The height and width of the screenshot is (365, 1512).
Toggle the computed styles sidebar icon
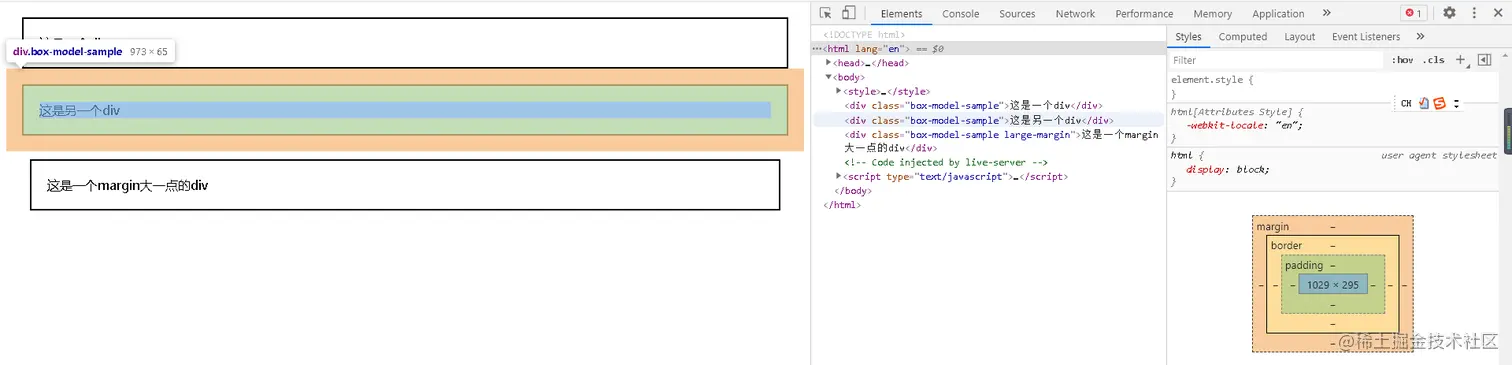[1484, 60]
